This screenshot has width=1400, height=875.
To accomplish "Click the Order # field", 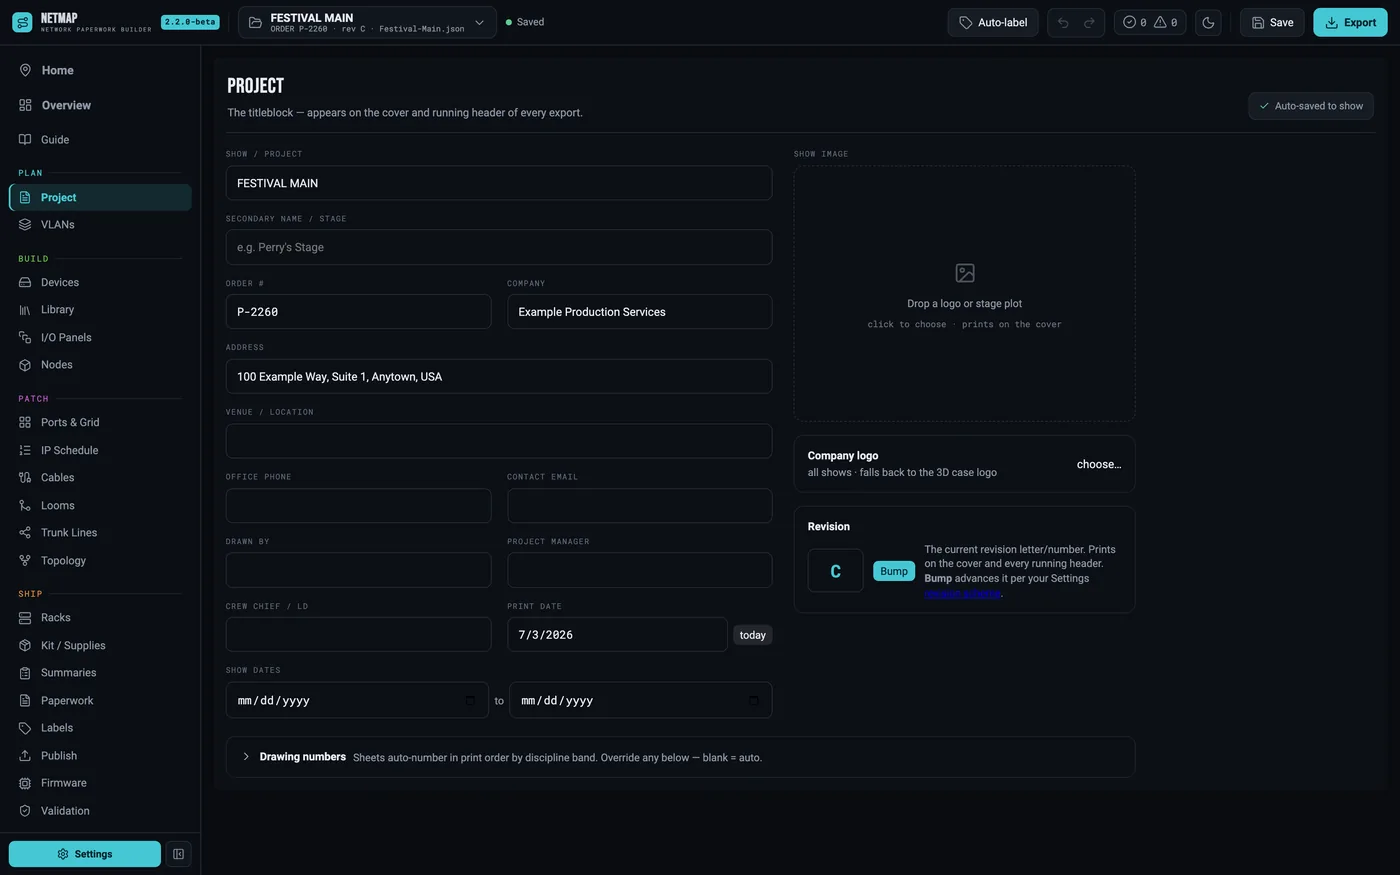I will pyautogui.click(x=358, y=312).
